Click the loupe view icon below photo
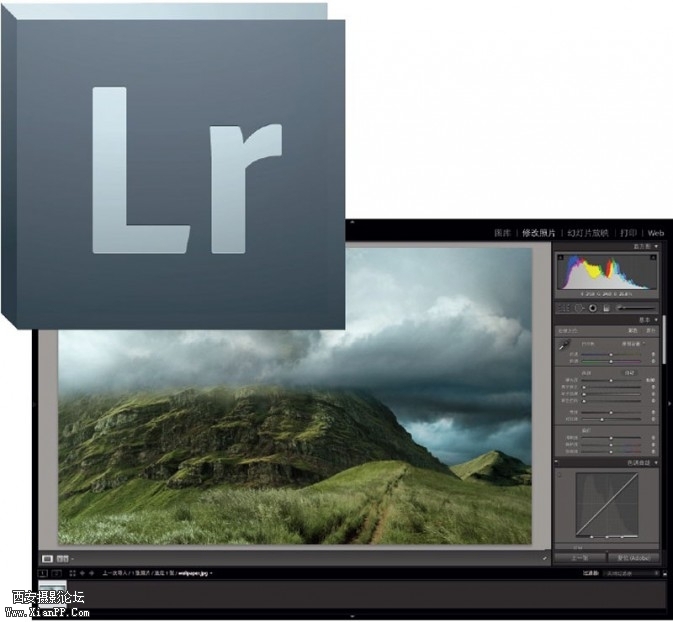This screenshot has height=622, width=673. (47, 558)
